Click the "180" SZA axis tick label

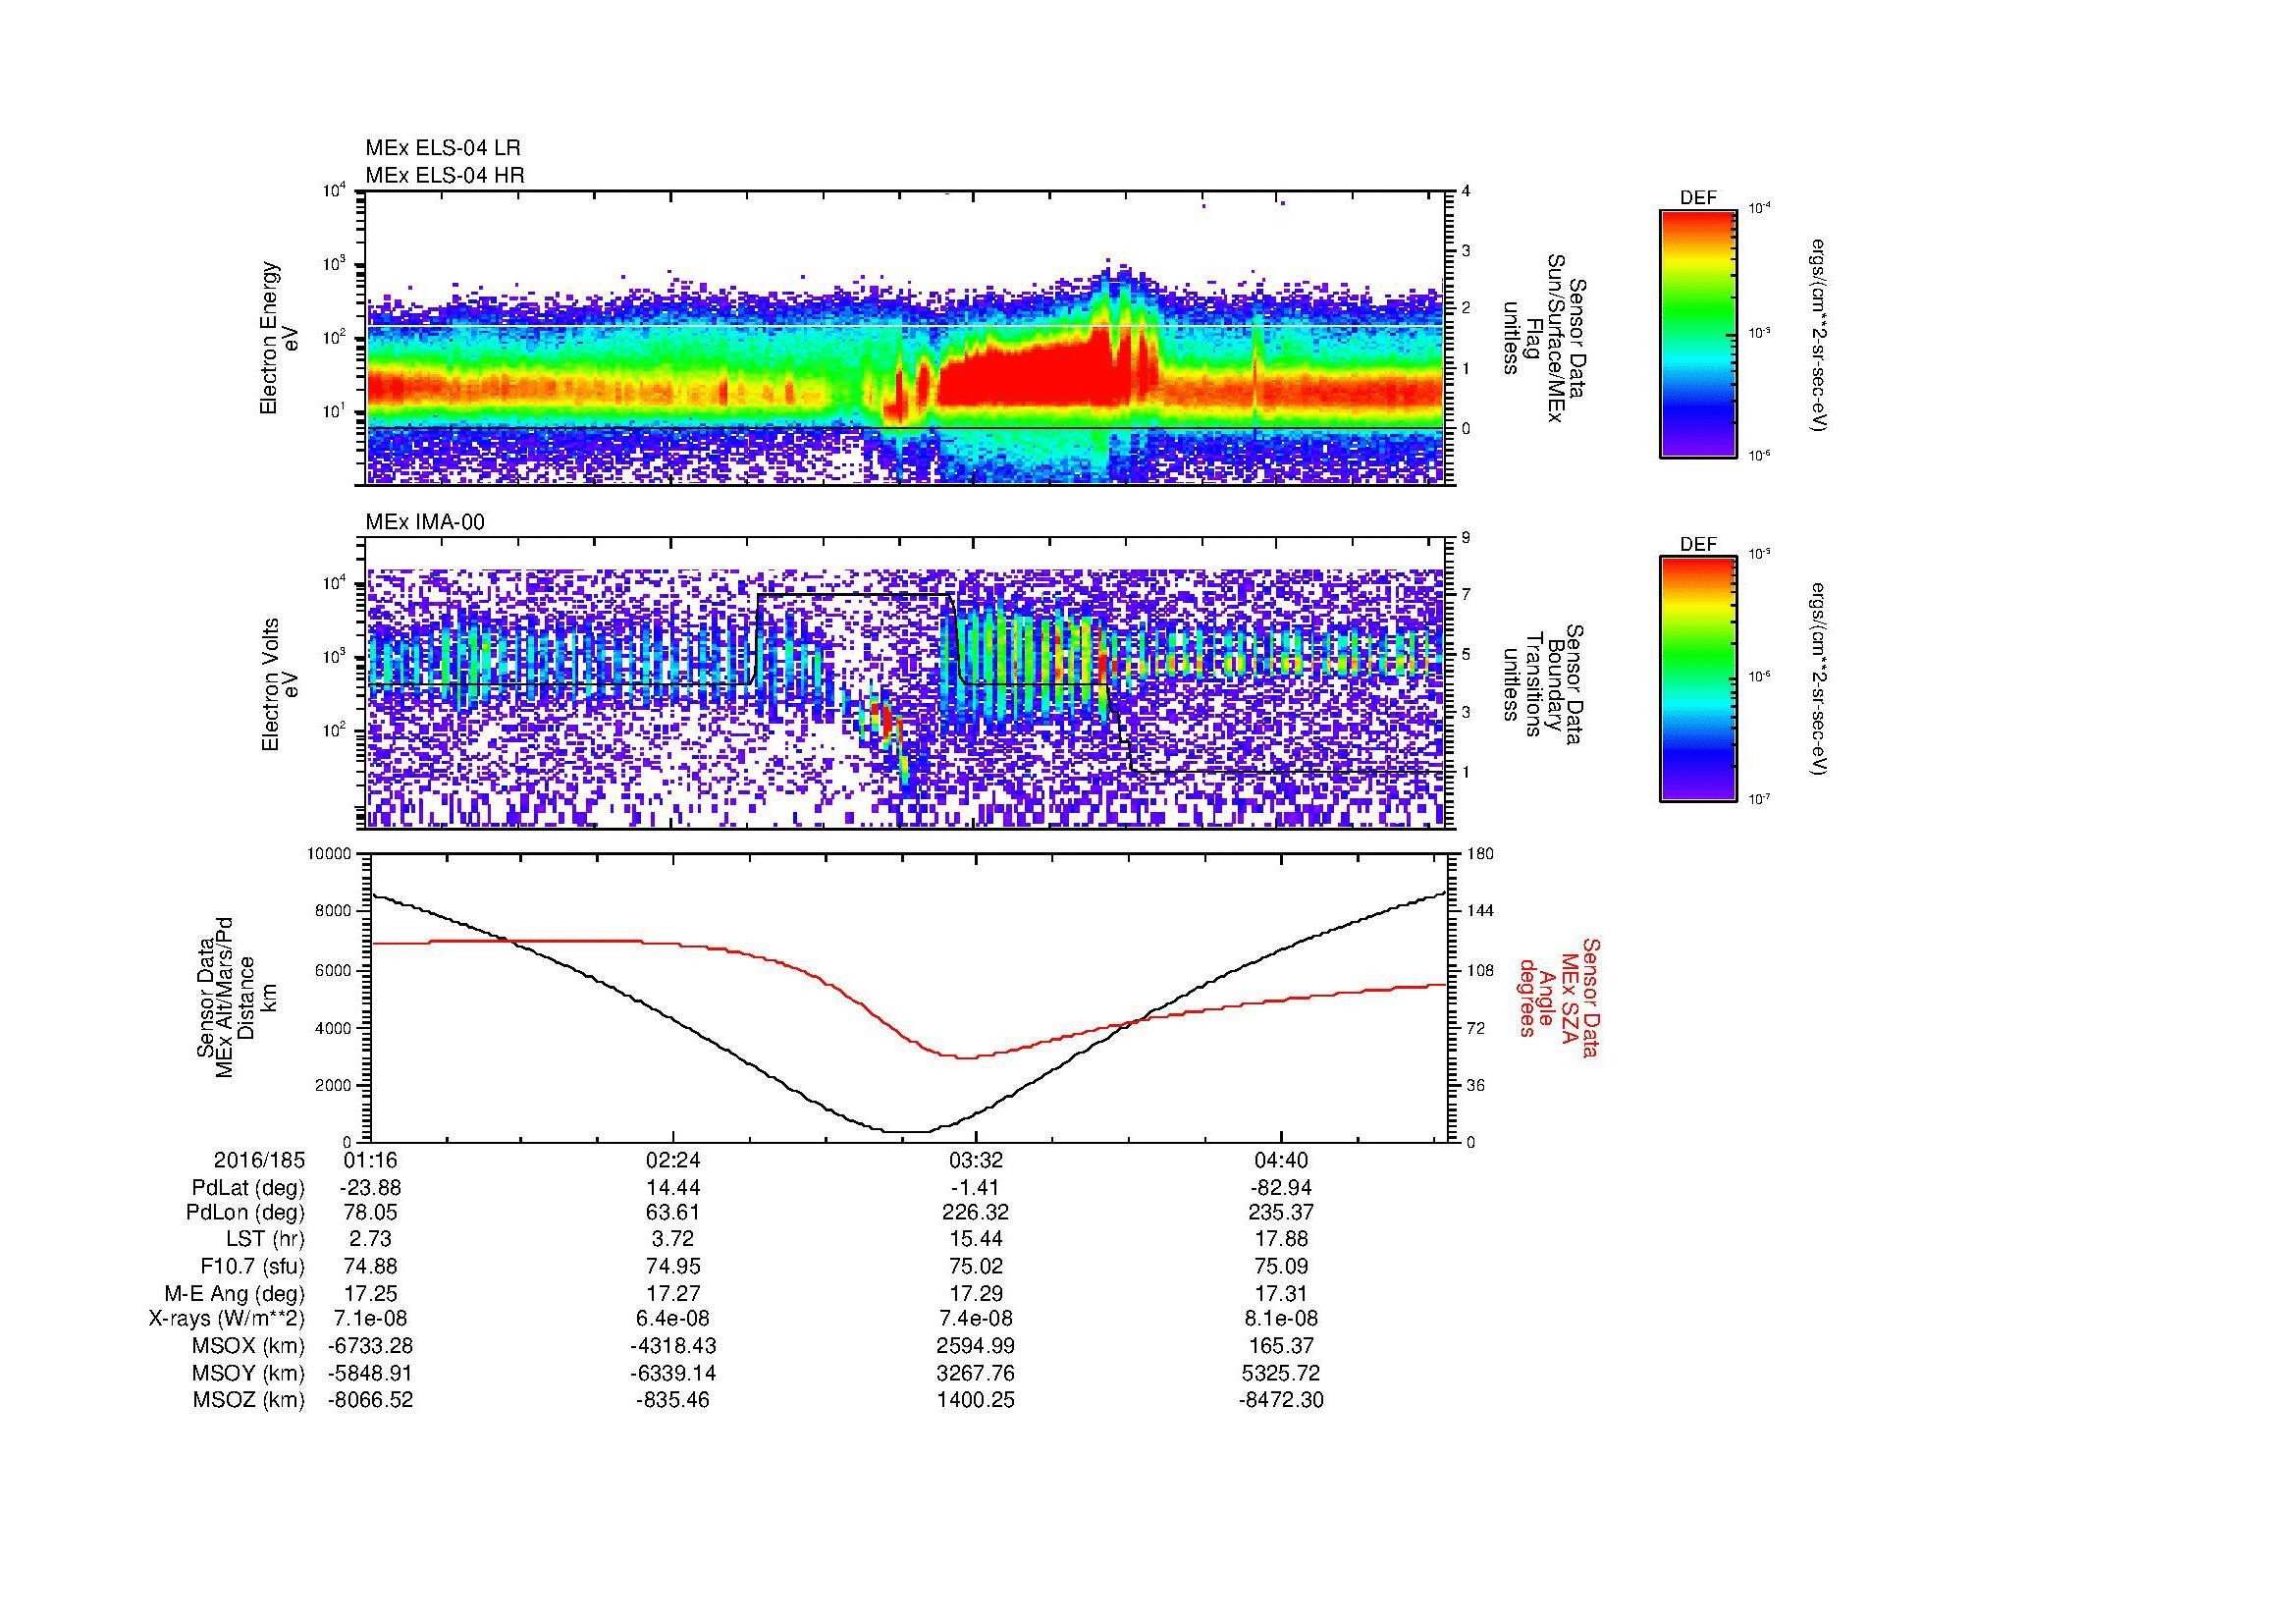1480,854
